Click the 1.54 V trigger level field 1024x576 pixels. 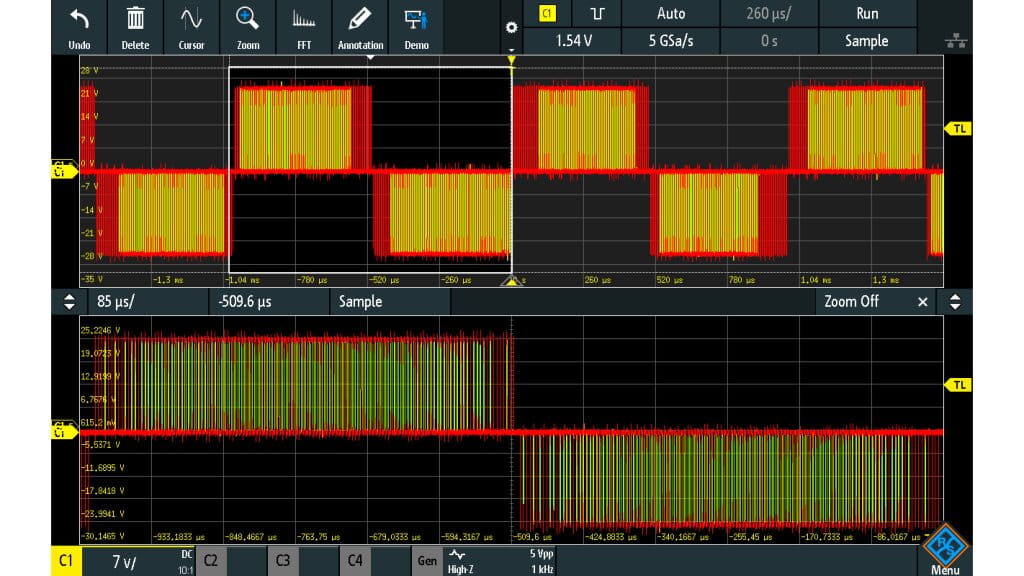coord(574,41)
